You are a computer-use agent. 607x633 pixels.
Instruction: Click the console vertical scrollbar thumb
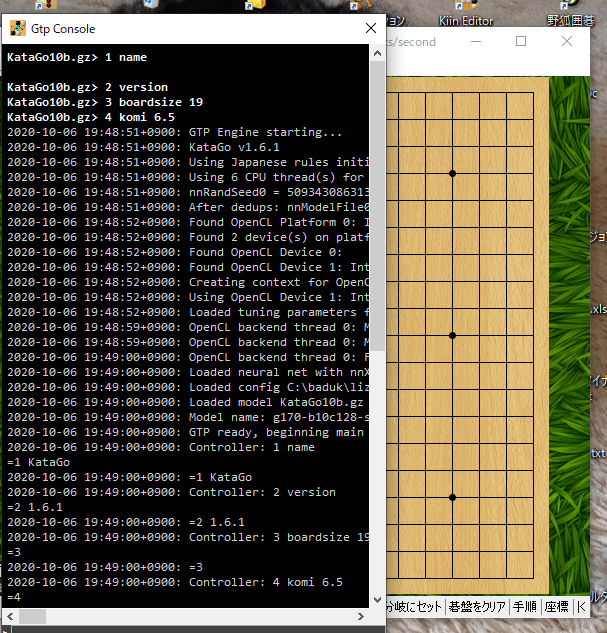pyautogui.click(x=377, y=206)
